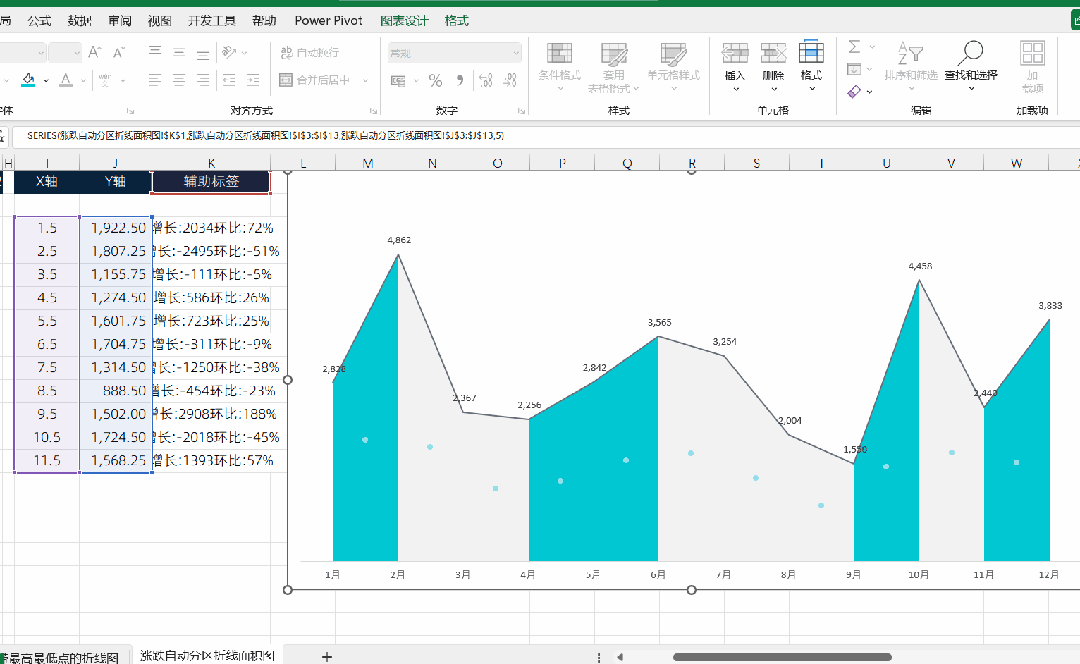Screen dimensions: 1080x664
Task: Increase indent
Action: point(253,81)
